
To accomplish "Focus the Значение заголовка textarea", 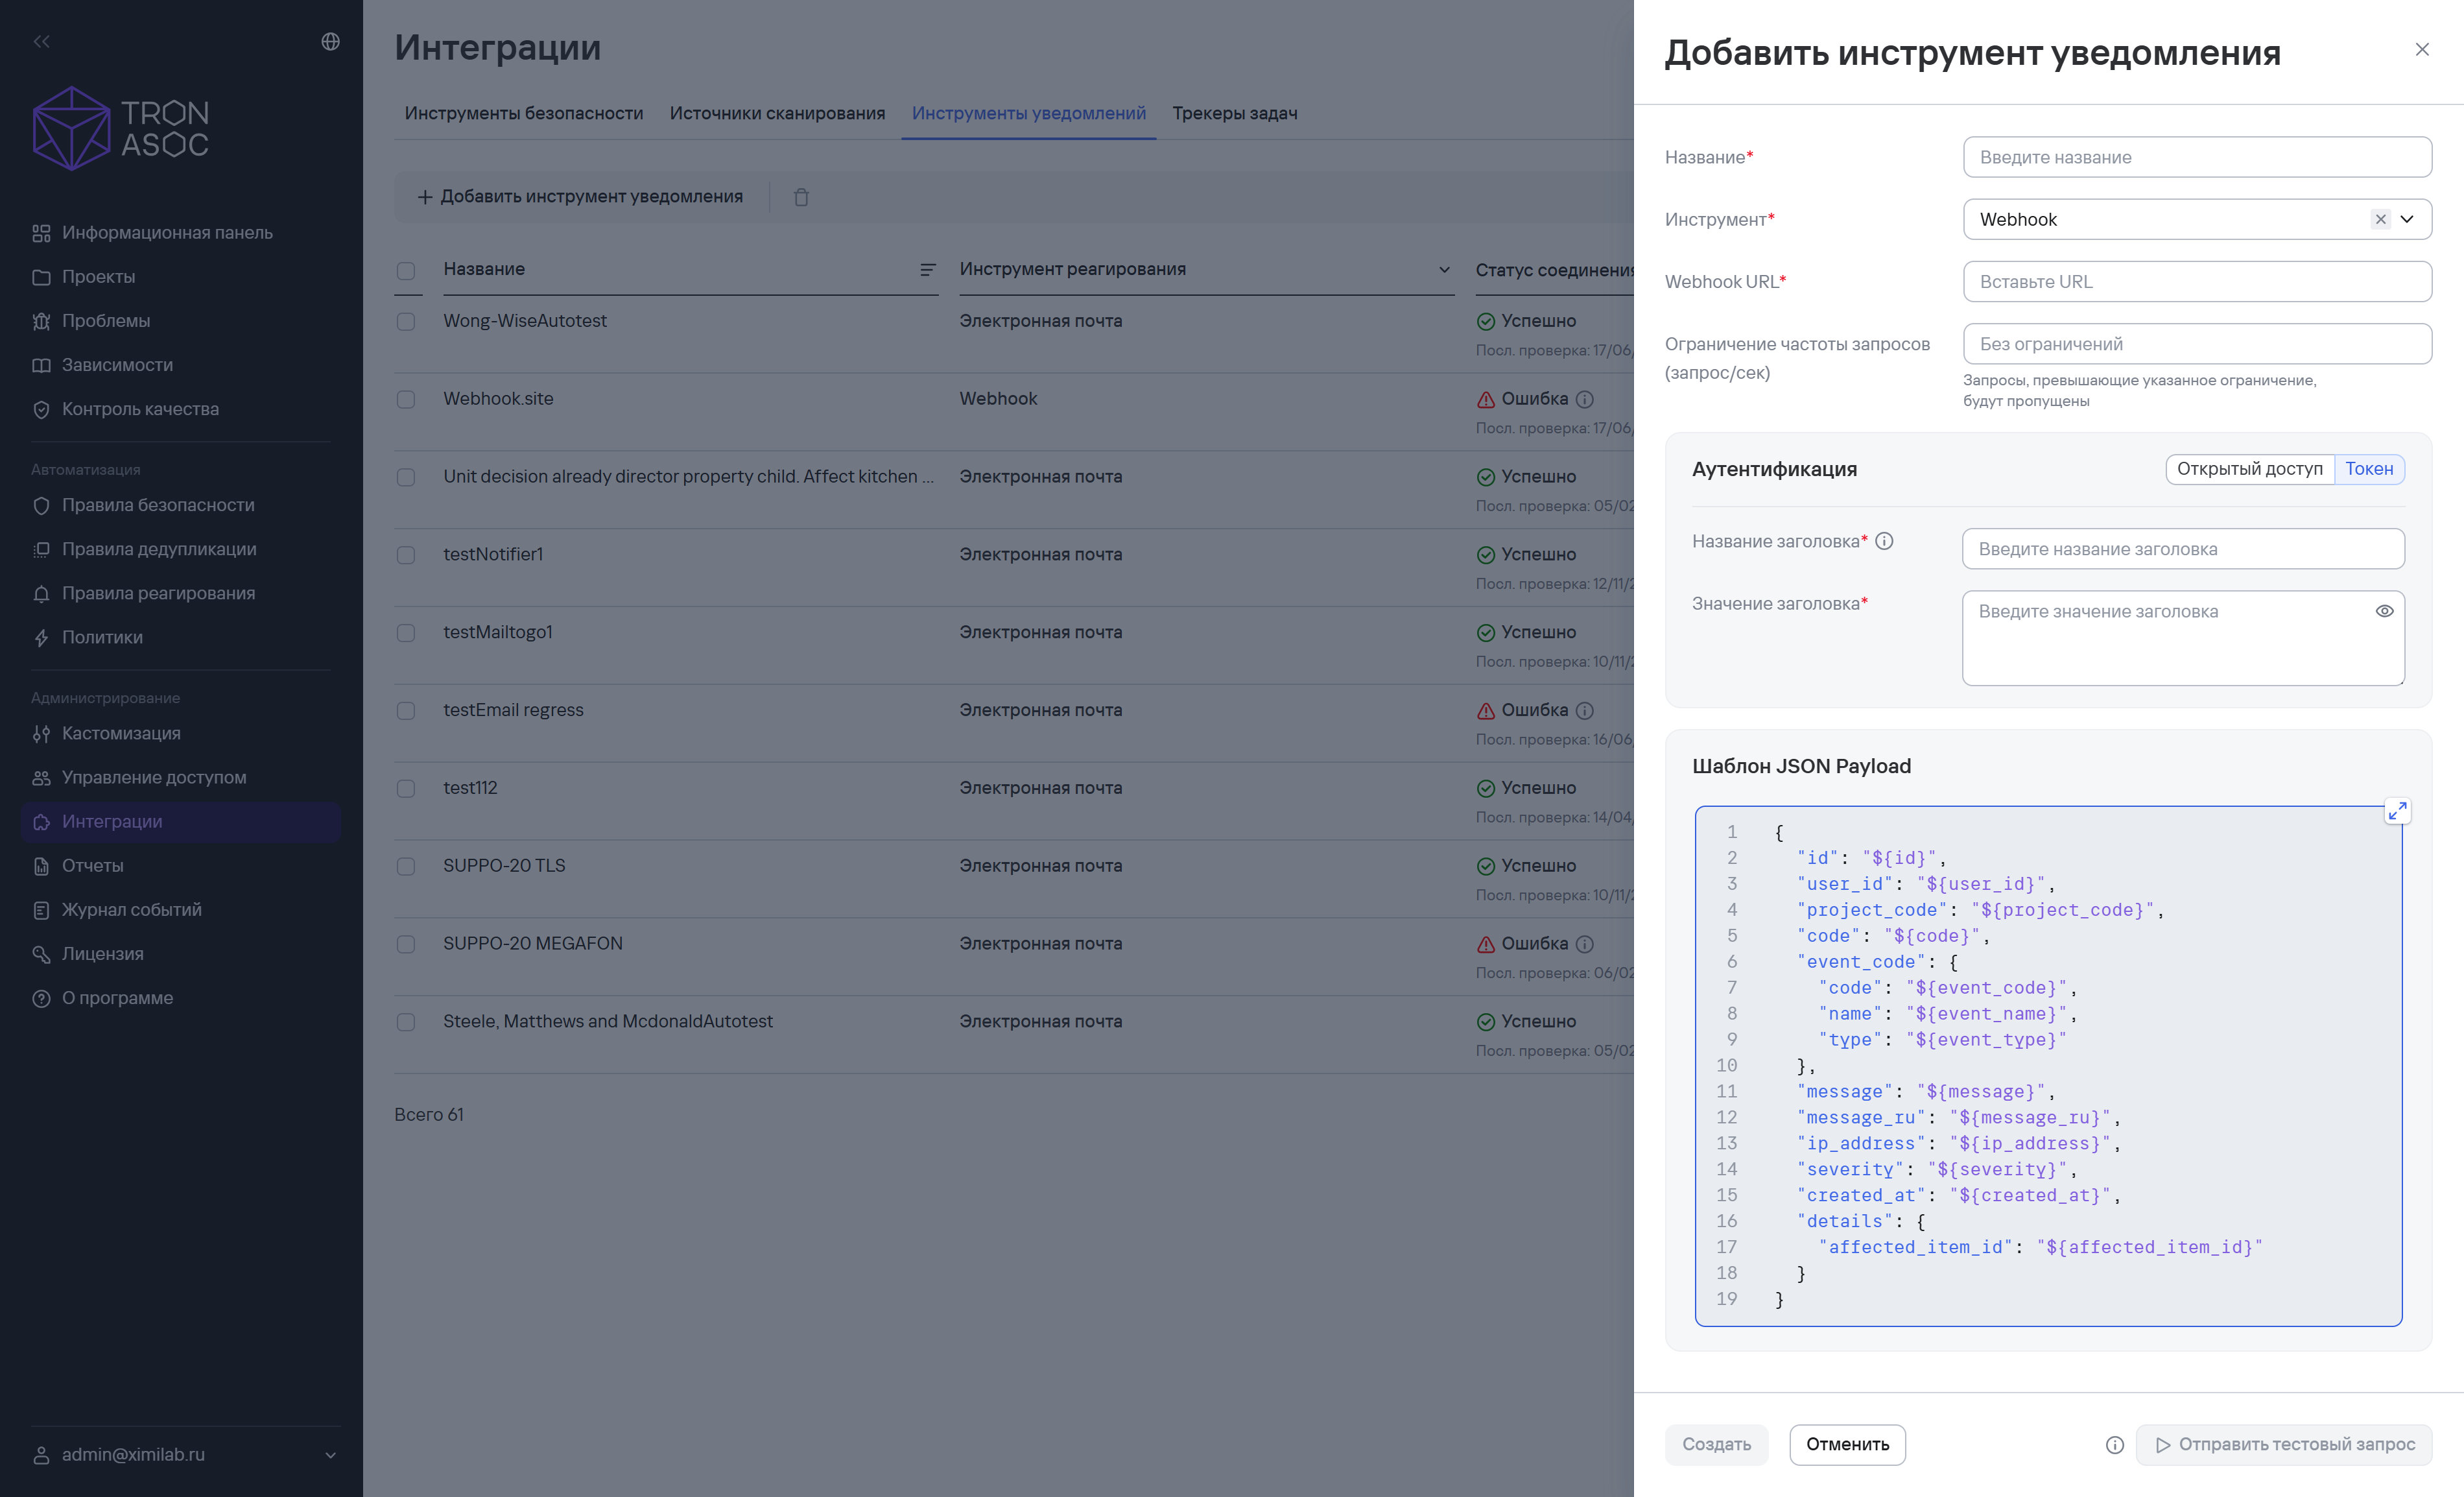I will tap(2183, 638).
